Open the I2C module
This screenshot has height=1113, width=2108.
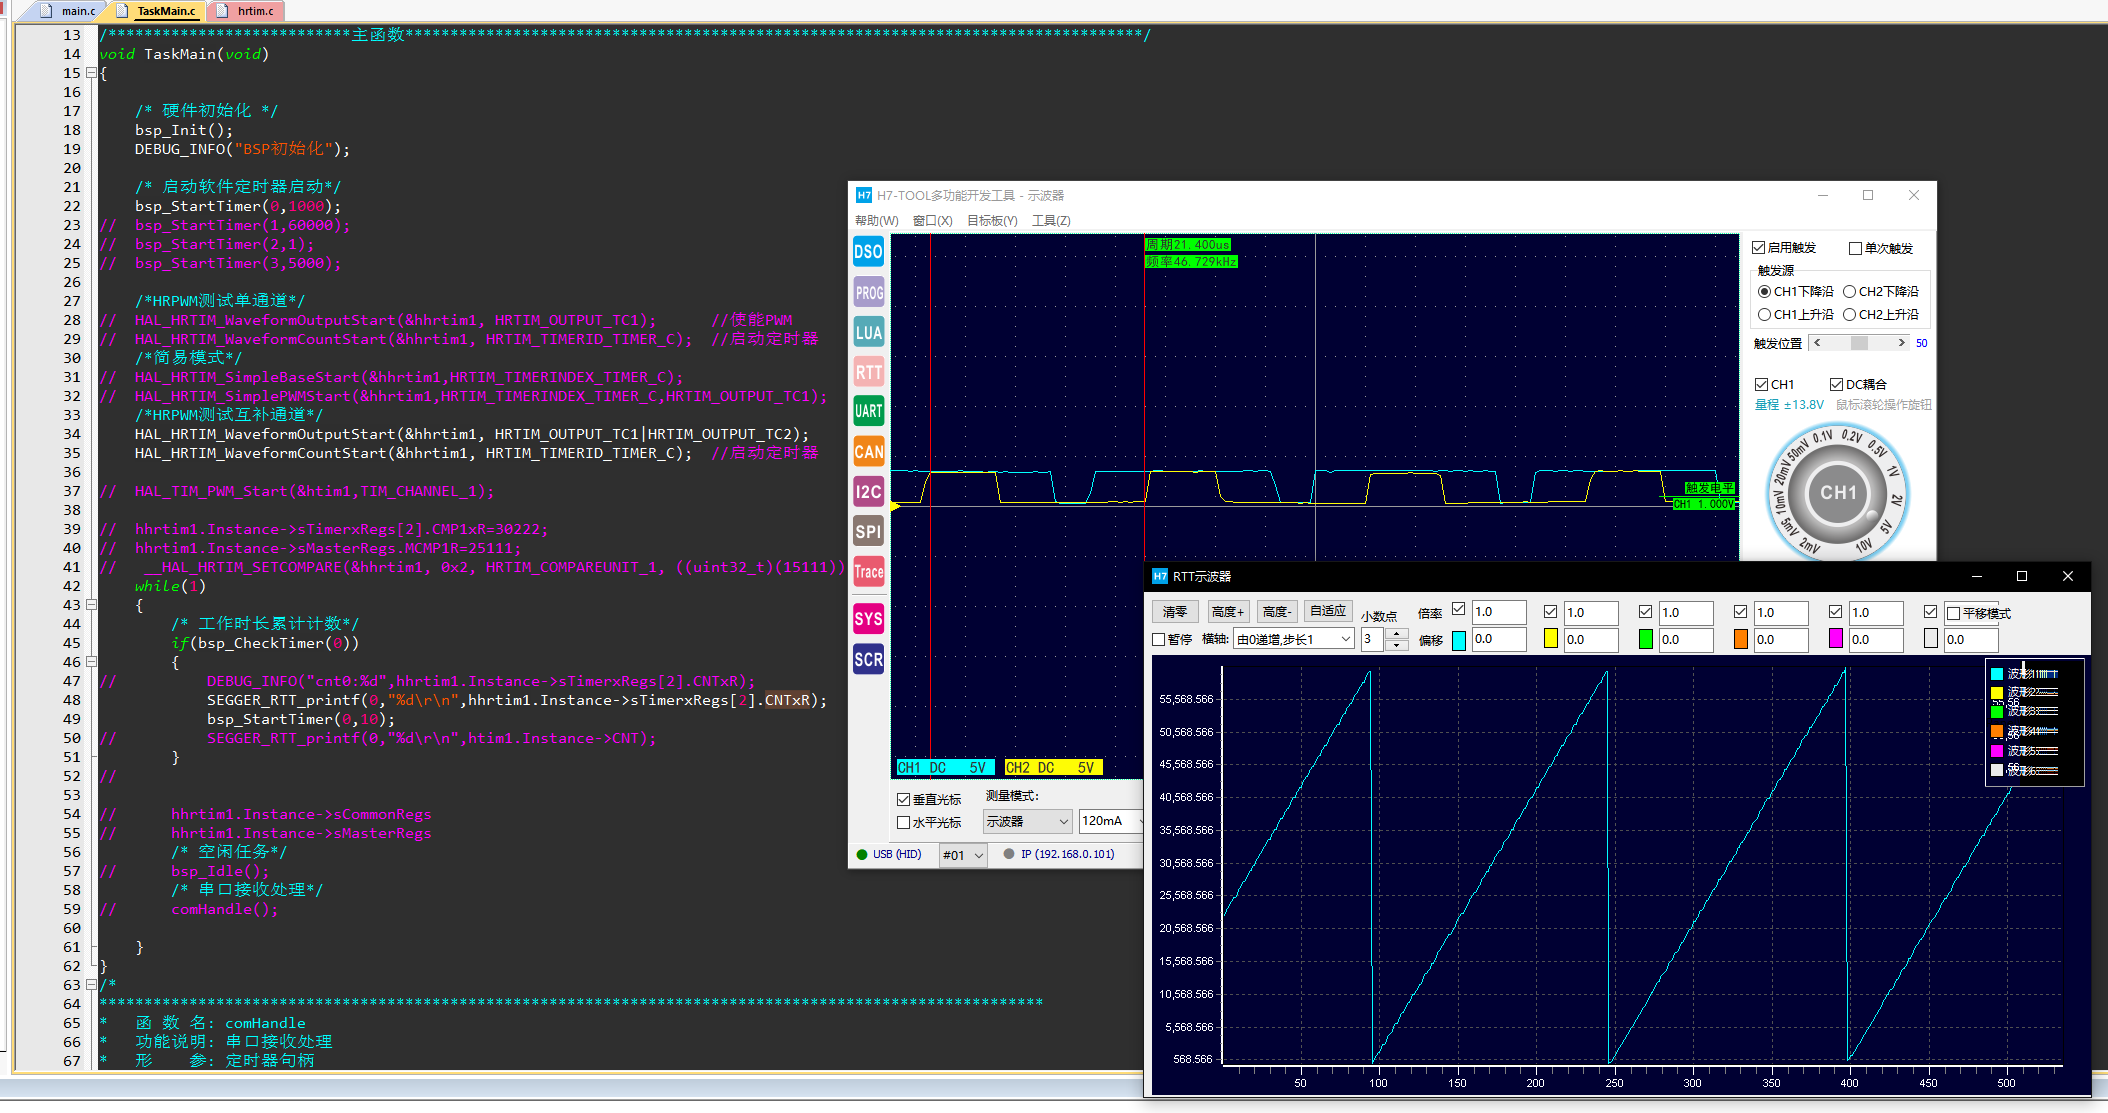[868, 491]
